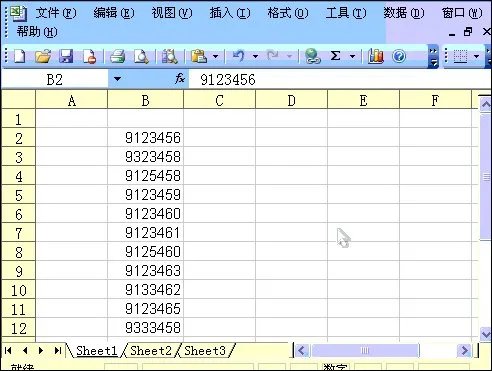Select column C header

click(219, 100)
